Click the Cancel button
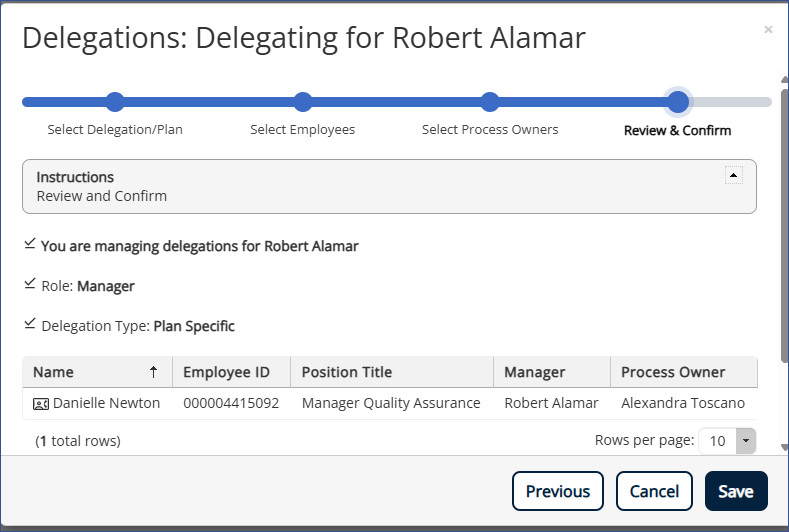 pyautogui.click(x=654, y=491)
